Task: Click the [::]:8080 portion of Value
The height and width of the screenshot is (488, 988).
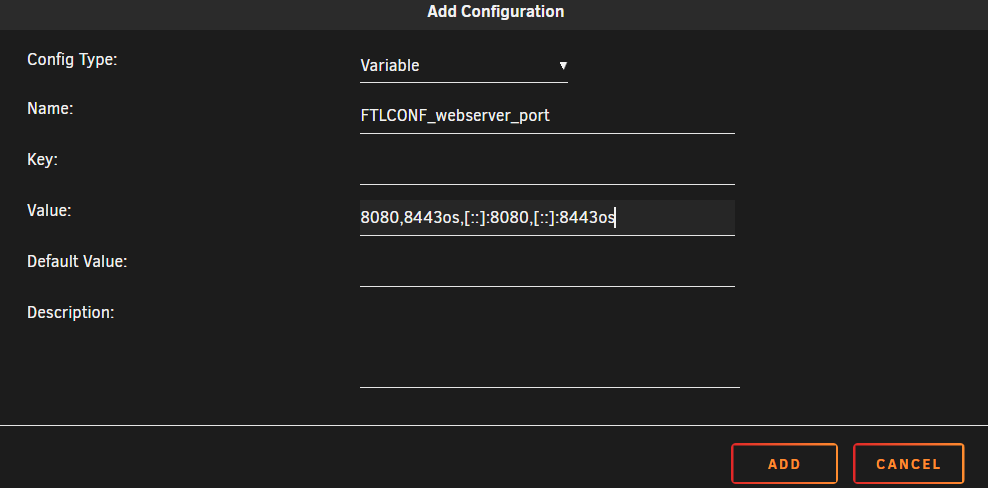Action: (x=495, y=218)
